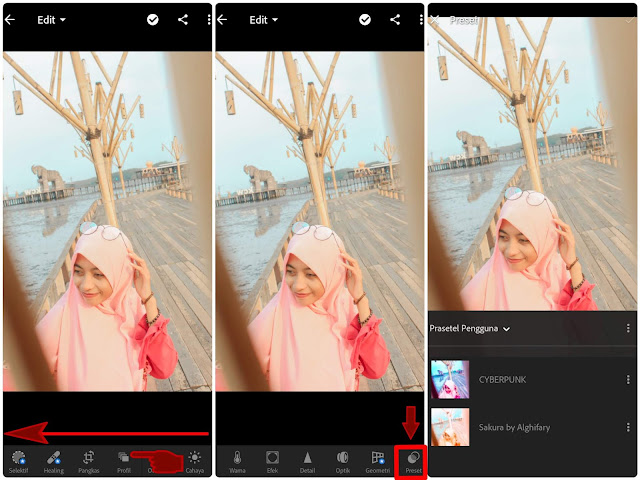The image size is (640, 480).
Task: Tap checkmark circle icon in second screen
Action: coord(365,19)
